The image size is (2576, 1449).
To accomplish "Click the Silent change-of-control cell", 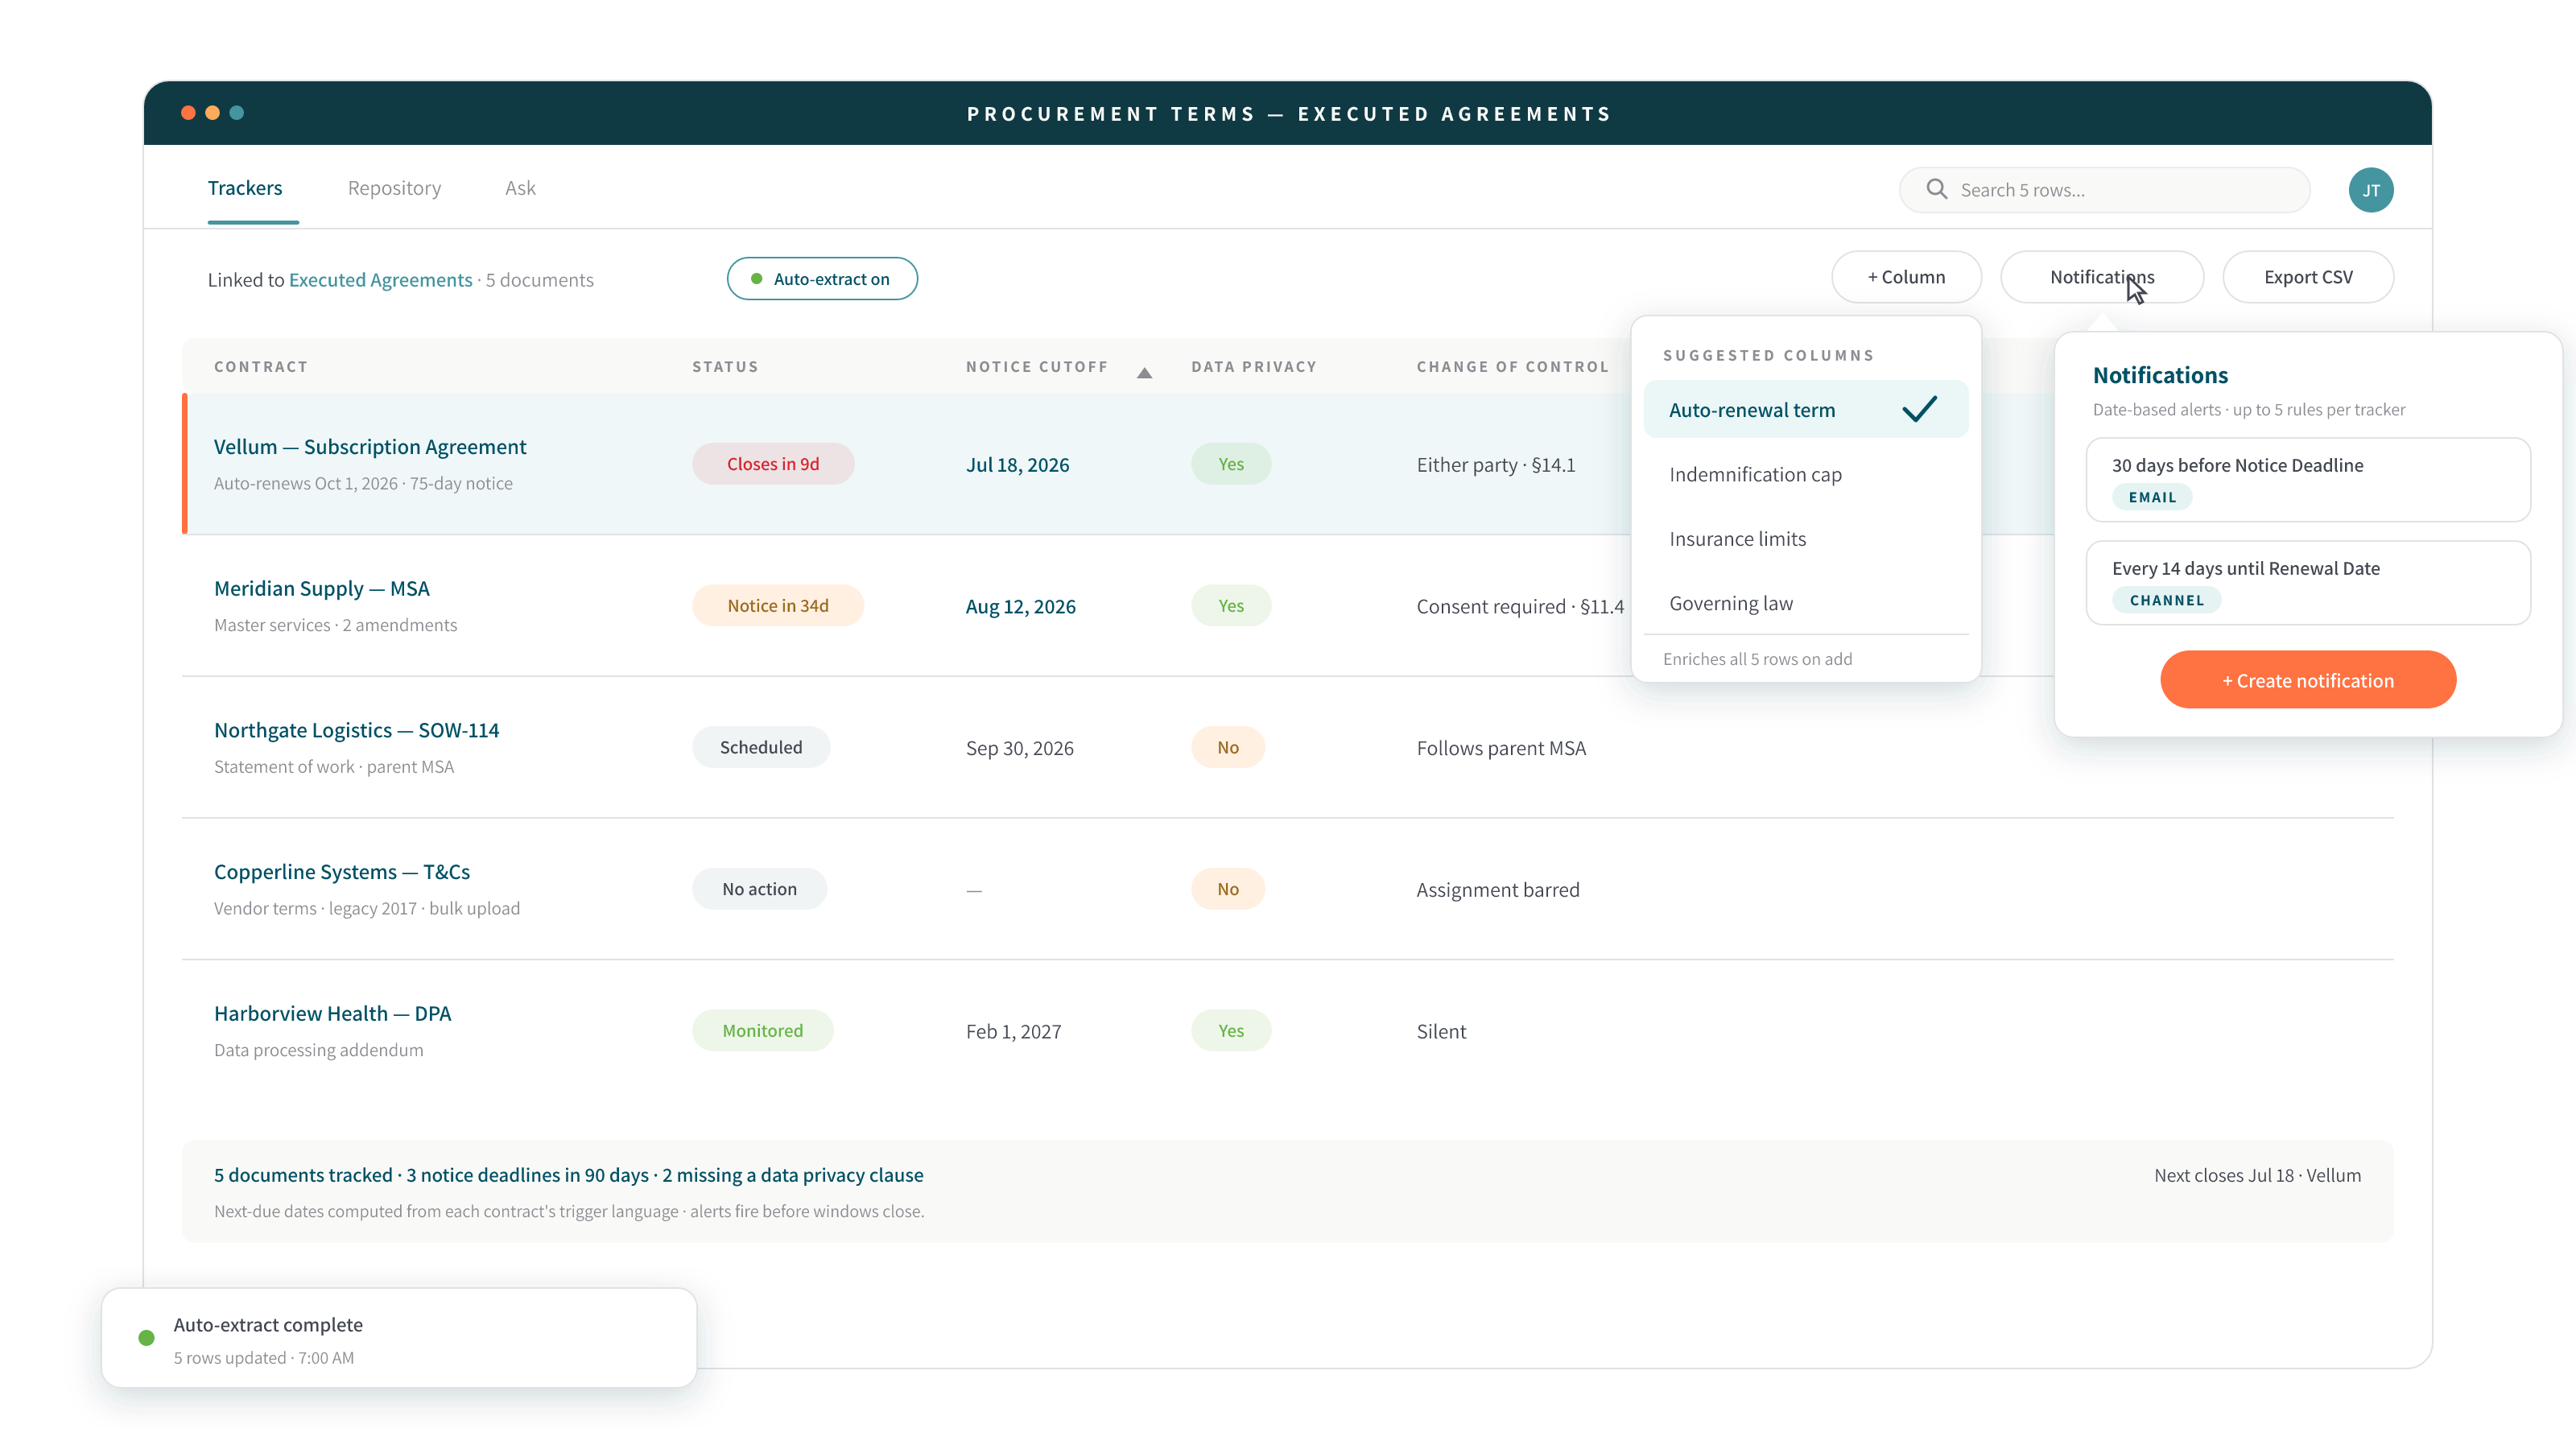I will coord(1441,1032).
